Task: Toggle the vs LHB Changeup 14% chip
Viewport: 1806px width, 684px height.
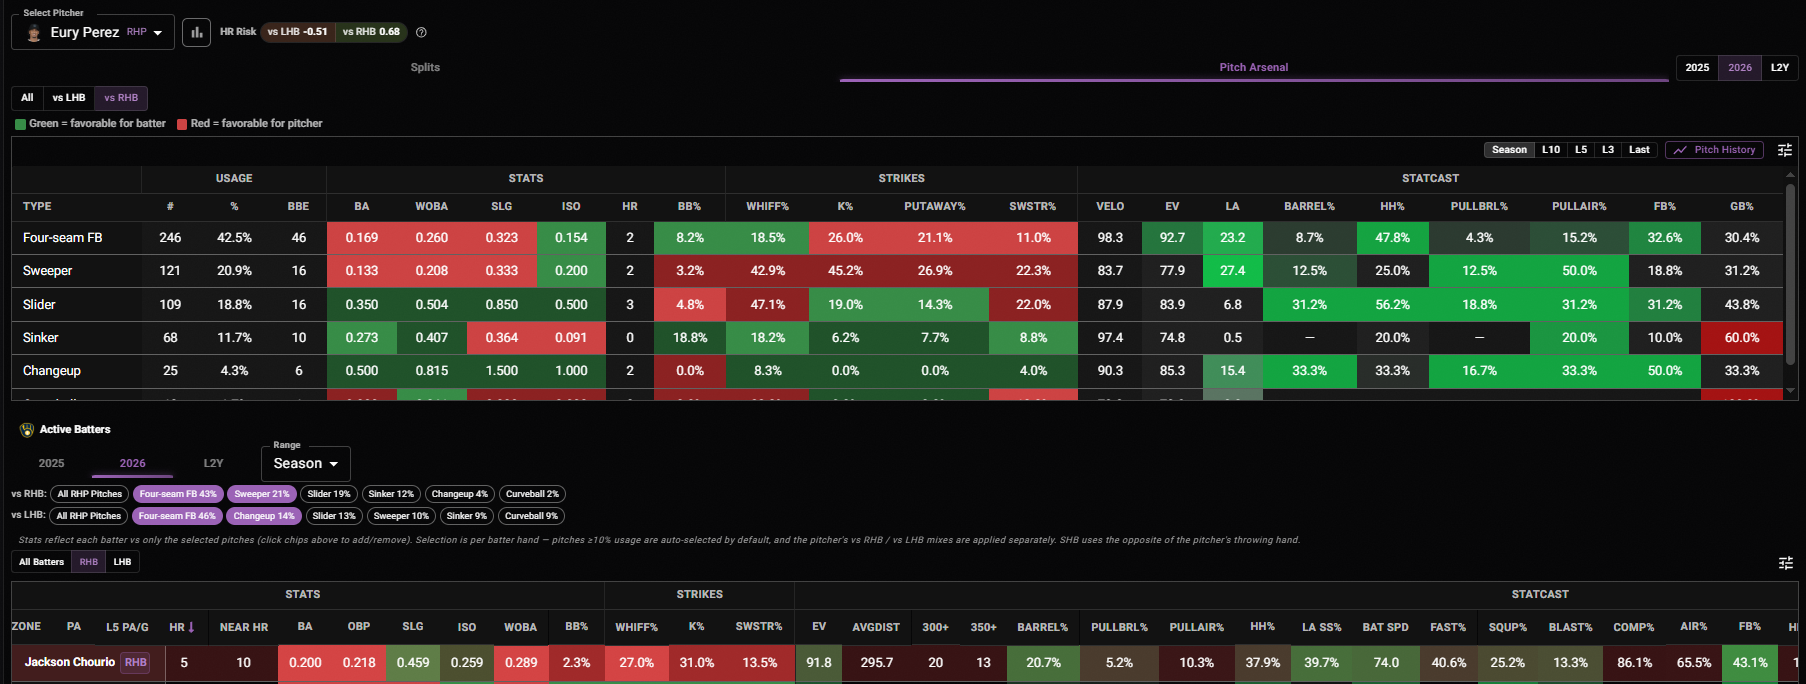Action: click(264, 516)
